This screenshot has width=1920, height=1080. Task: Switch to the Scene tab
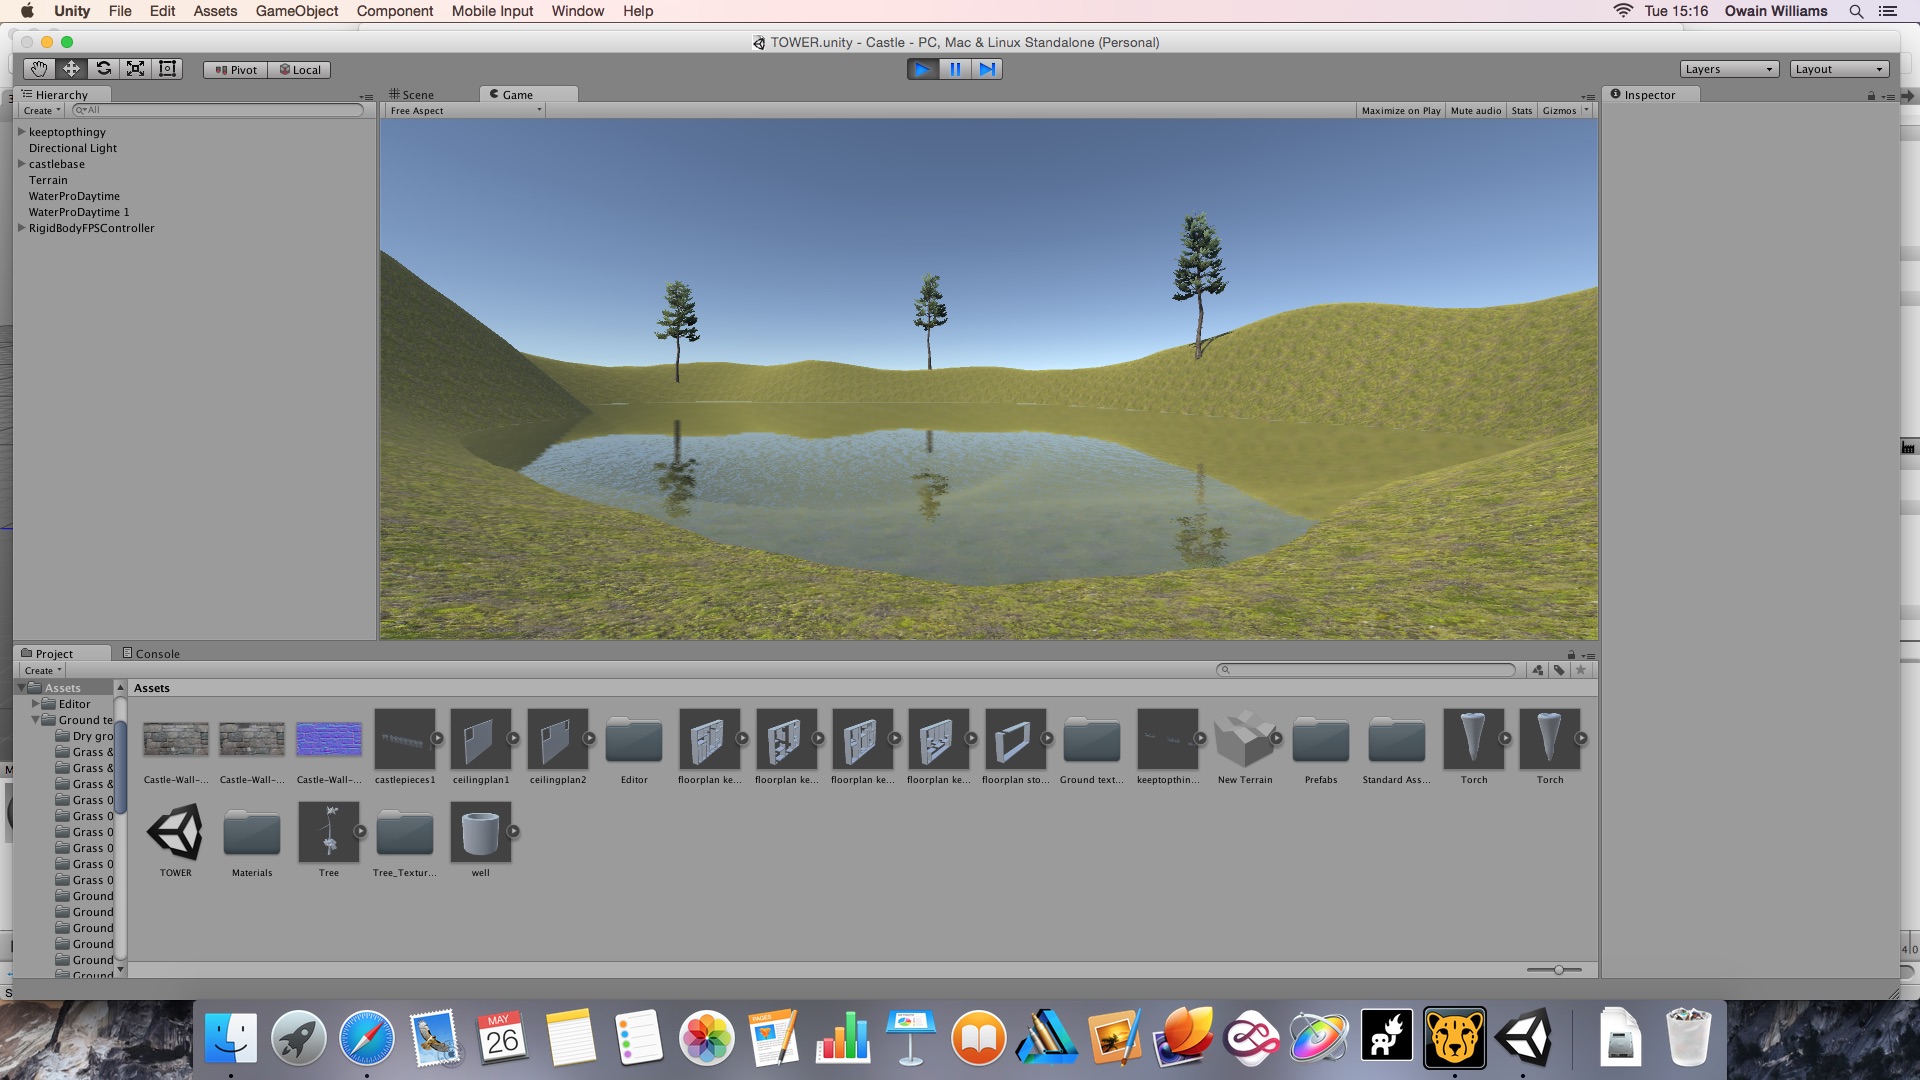[x=412, y=95]
